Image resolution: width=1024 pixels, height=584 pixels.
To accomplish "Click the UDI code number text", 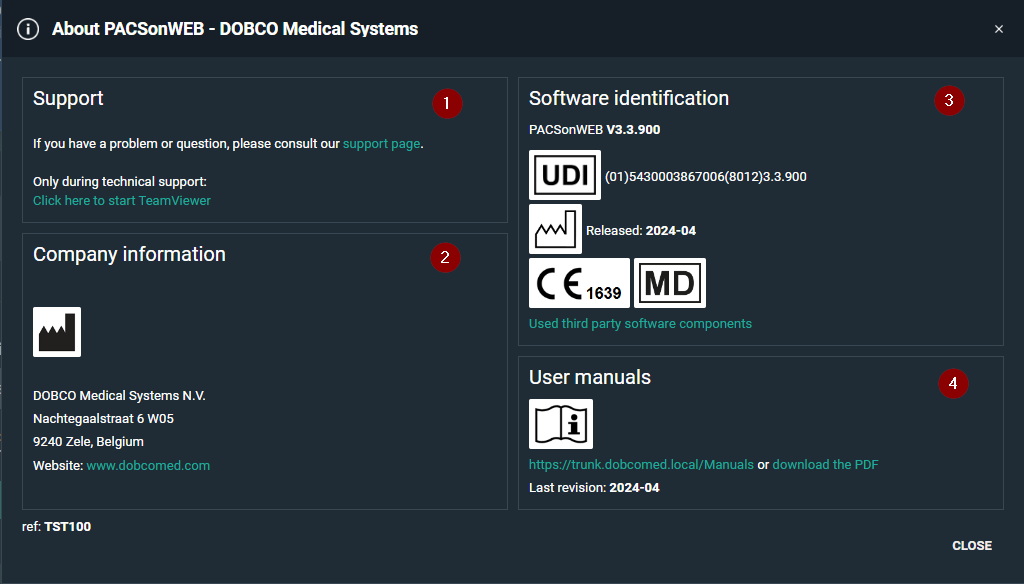I will pos(706,177).
